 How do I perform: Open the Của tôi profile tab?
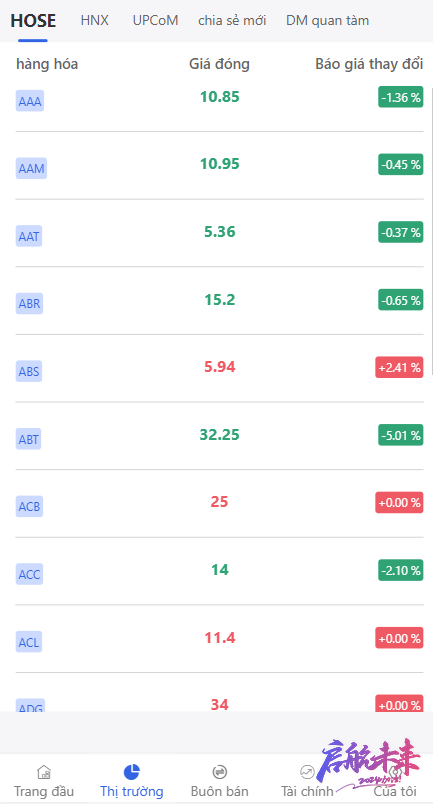click(x=395, y=781)
